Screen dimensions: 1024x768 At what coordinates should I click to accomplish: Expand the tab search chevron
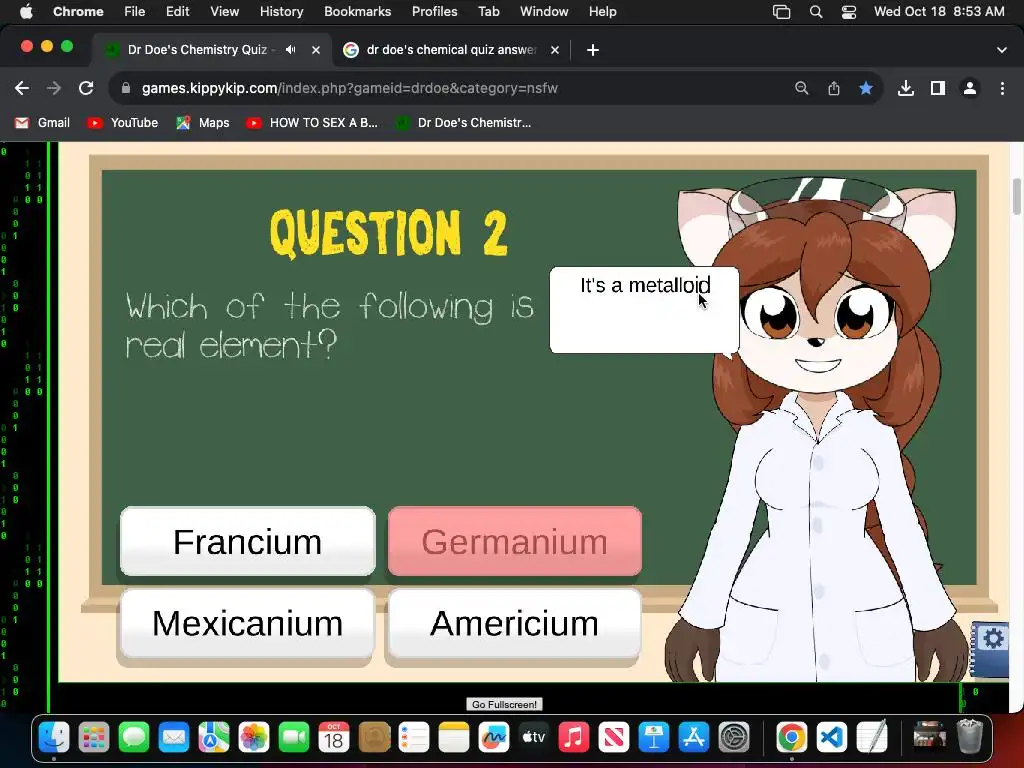click(1002, 50)
